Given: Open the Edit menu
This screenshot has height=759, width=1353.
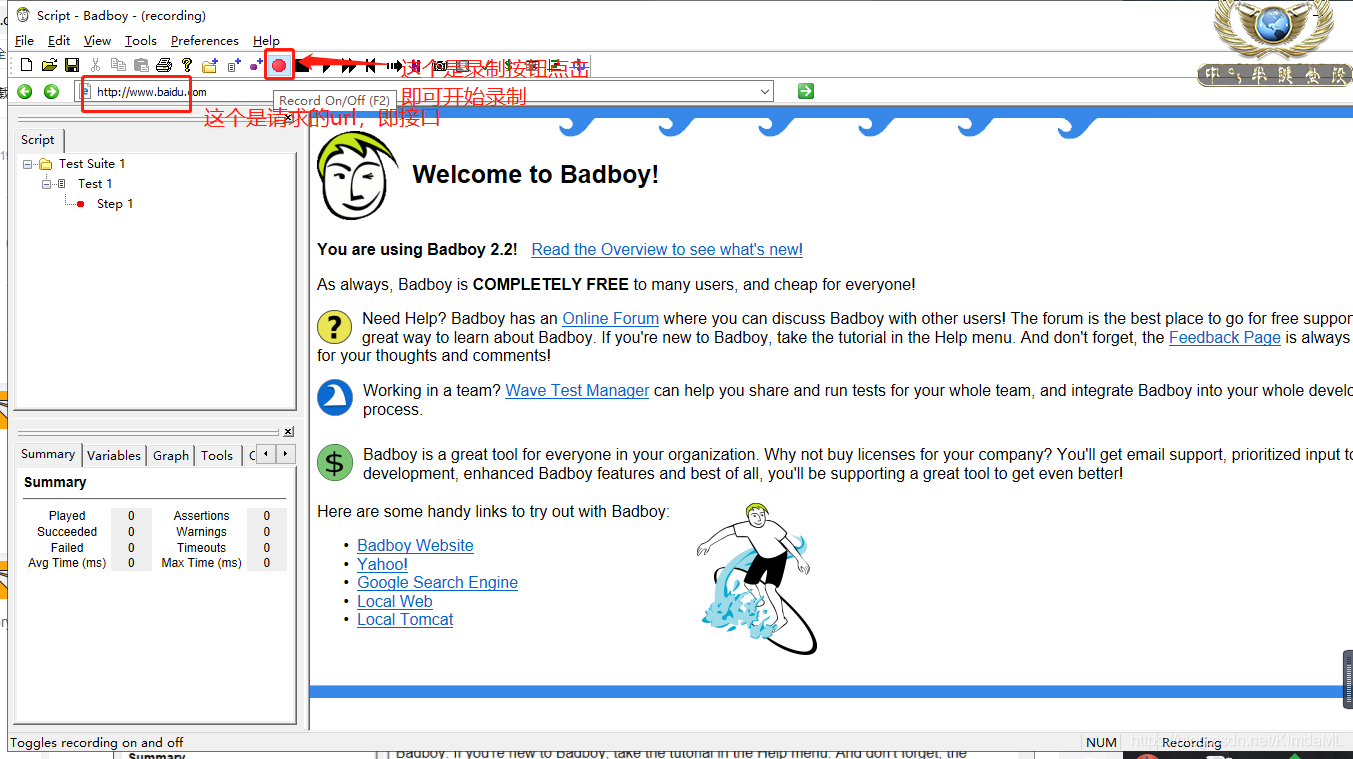Looking at the screenshot, I should click(59, 41).
